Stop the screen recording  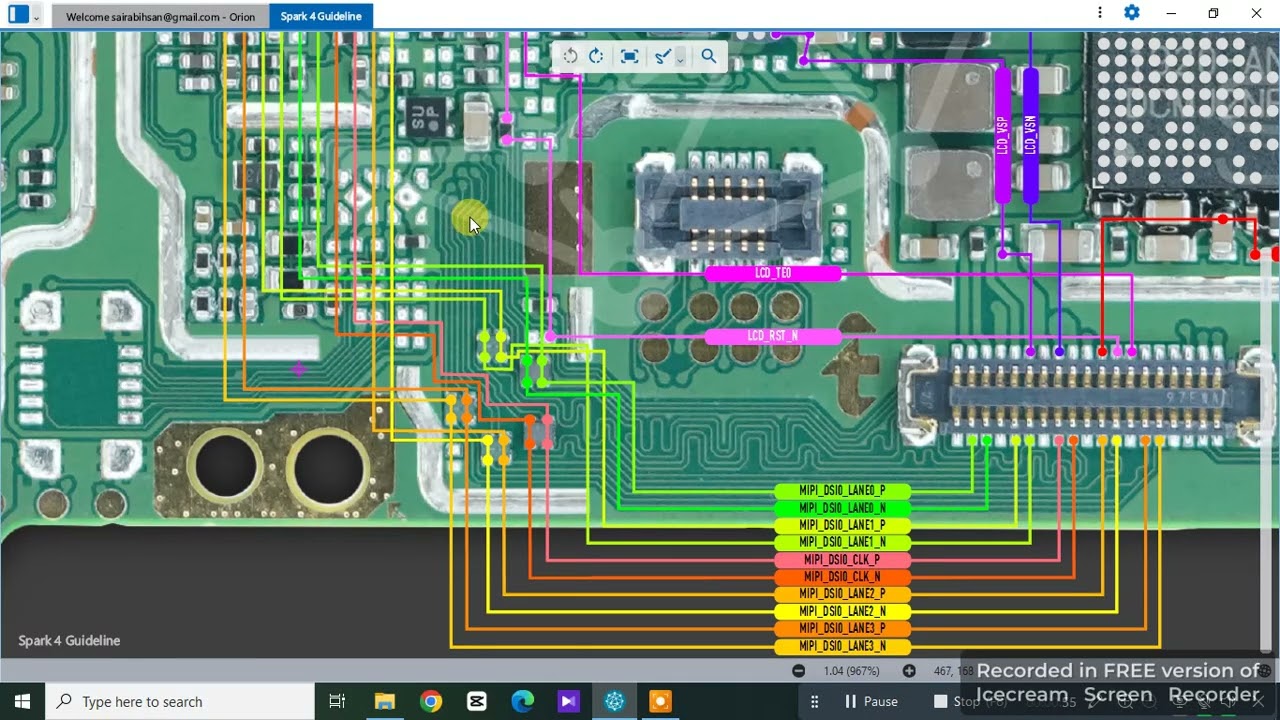coord(957,702)
